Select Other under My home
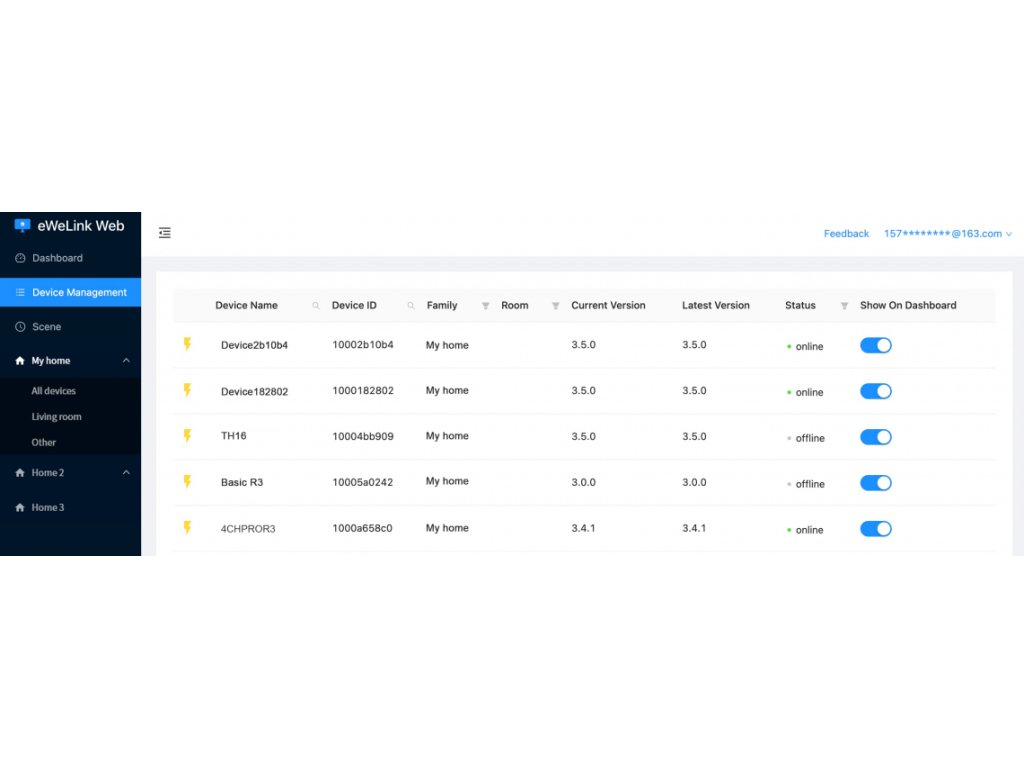Screen dimensions: 1024x768 pos(44,443)
